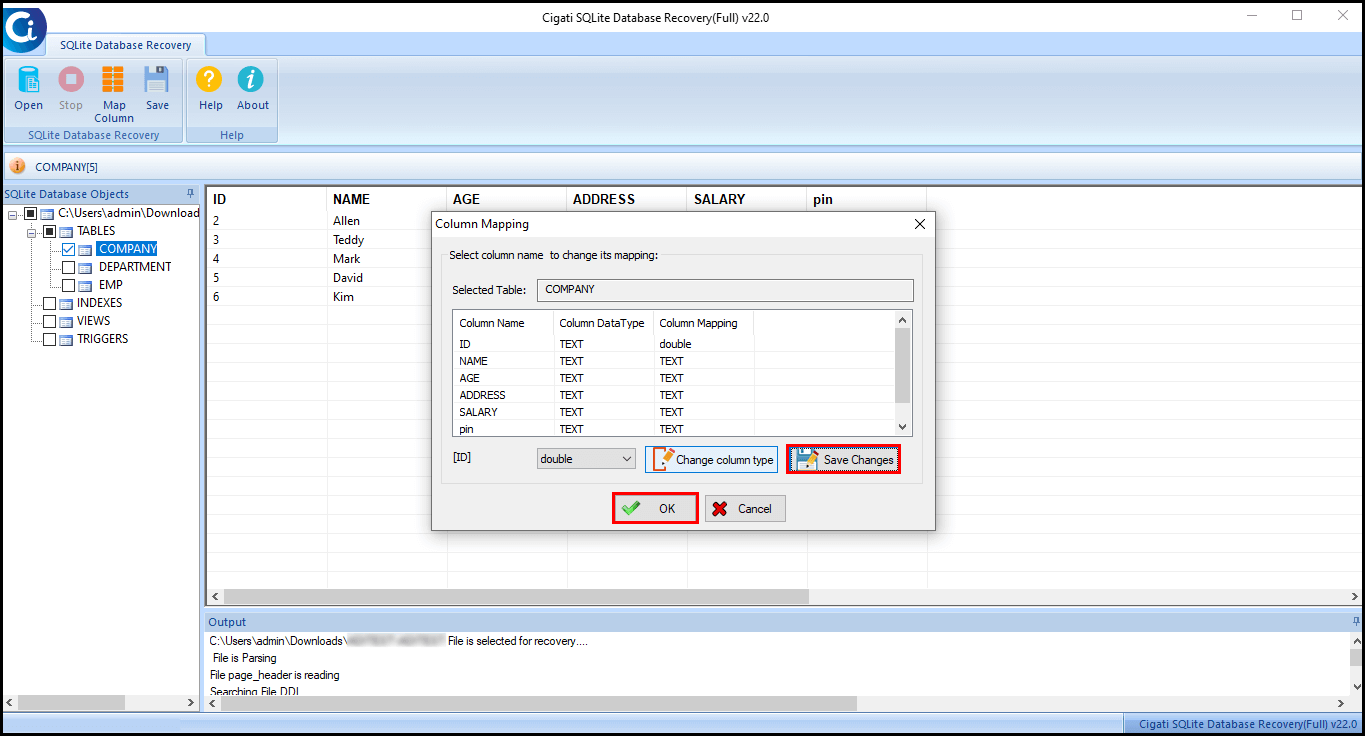The image size is (1365, 736).
Task: Click the Output panel scrollbar down arrow
Action: point(1356,687)
